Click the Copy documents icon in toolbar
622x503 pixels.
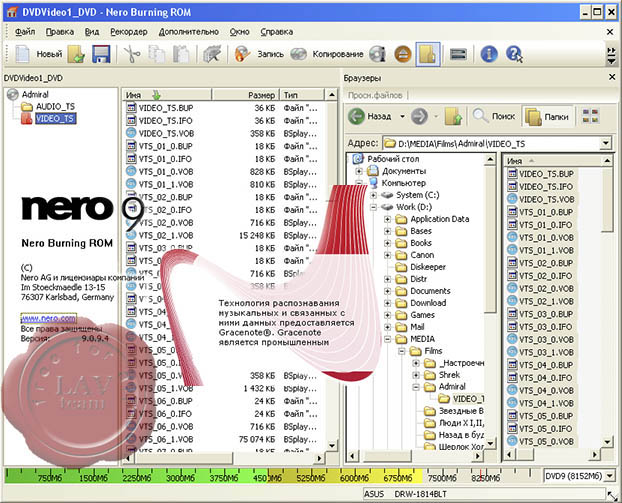(x=157, y=54)
